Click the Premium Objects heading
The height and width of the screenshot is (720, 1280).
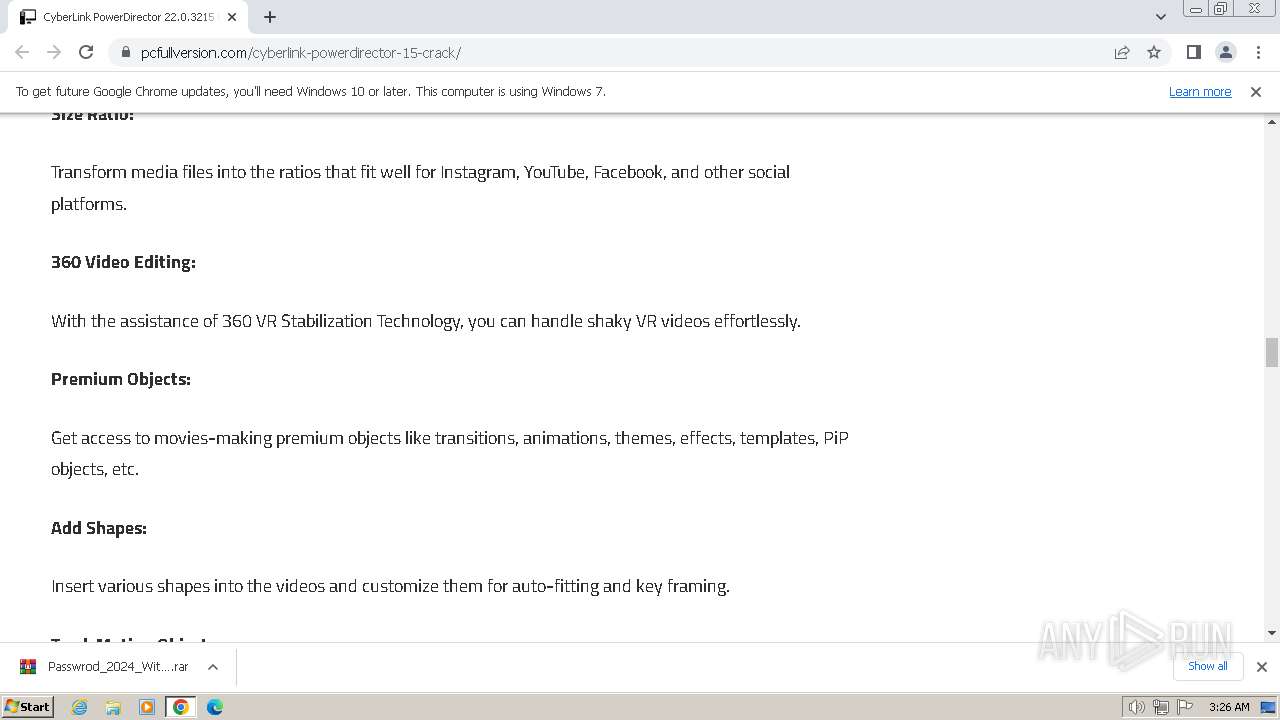coord(121,379)
